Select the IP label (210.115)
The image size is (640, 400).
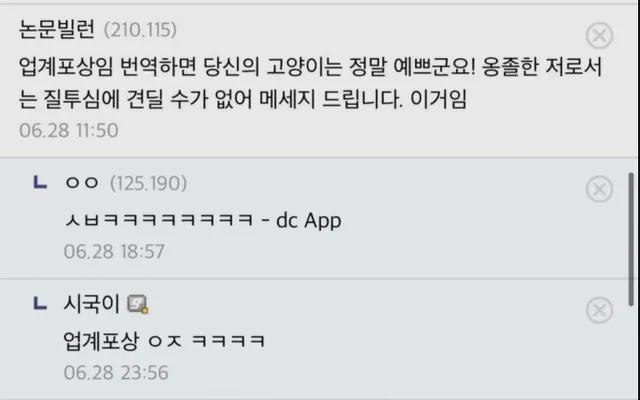tap(140, 30)
